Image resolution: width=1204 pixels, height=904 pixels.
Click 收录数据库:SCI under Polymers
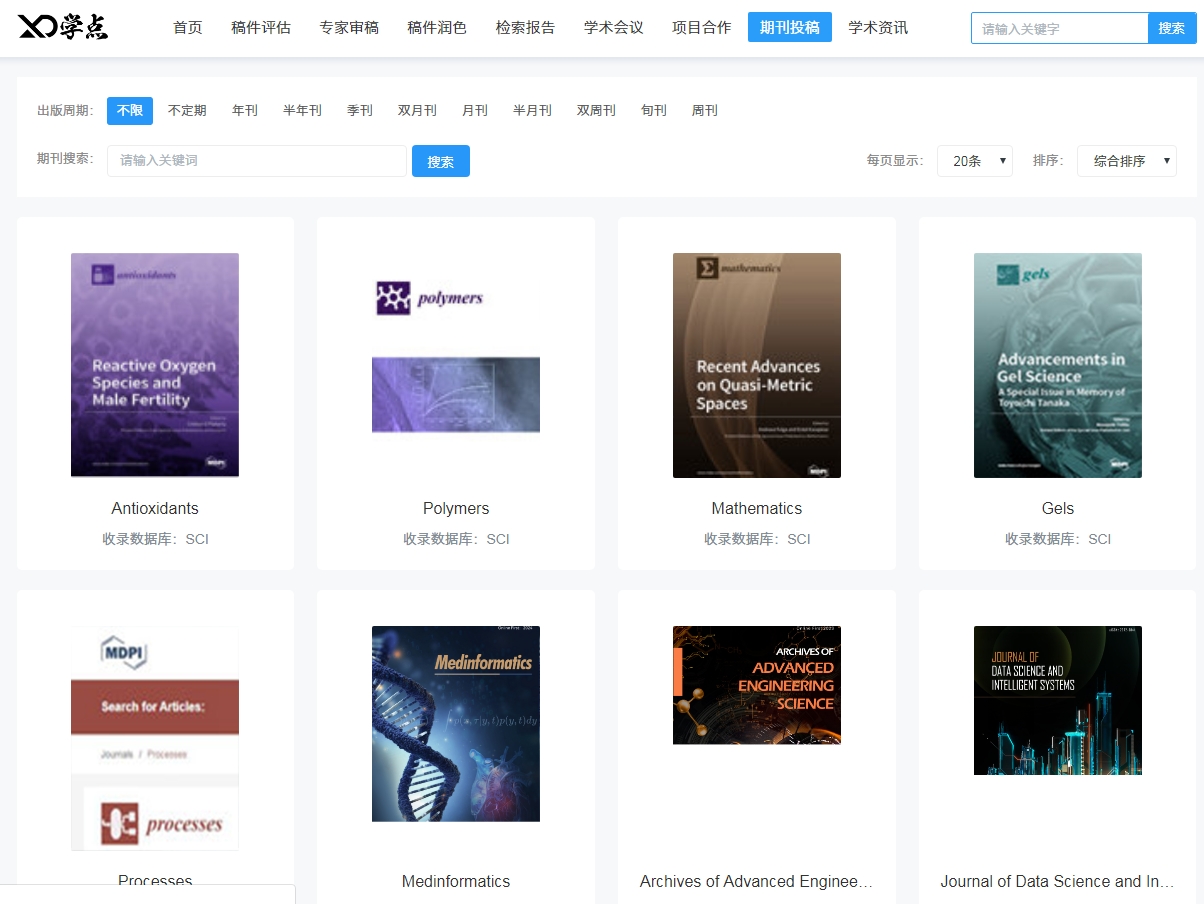click(x=456, y=539)
